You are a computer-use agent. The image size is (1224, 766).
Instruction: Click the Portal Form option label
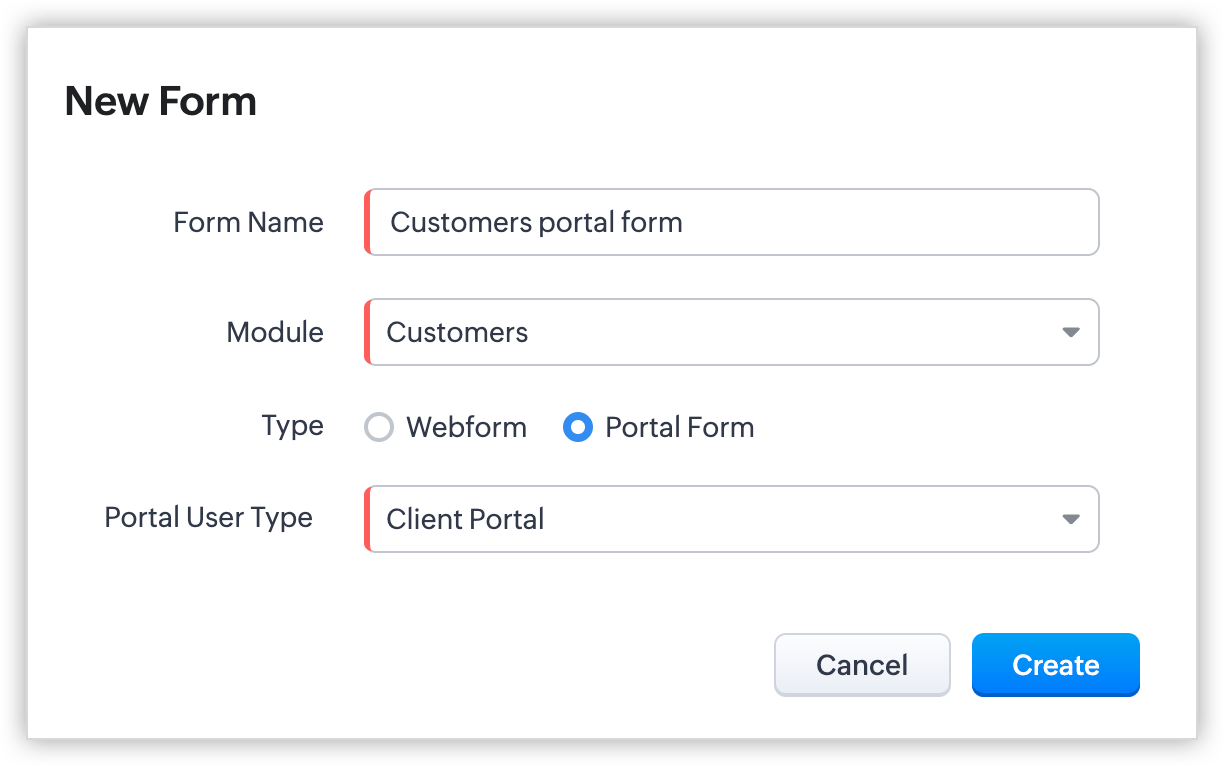click(x=680, y=428)
